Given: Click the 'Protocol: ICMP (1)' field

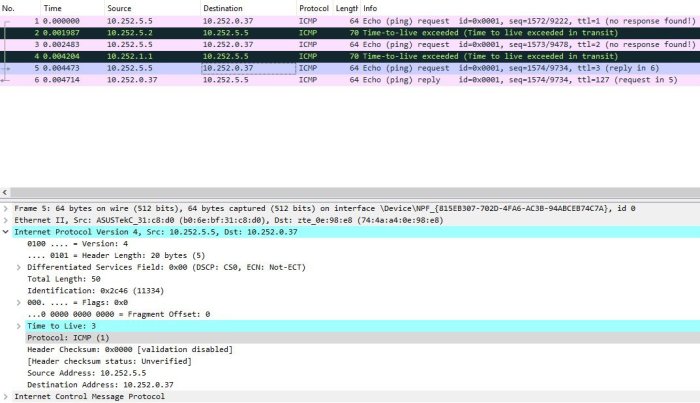Looking at the screenshot, I should point(68,338).
